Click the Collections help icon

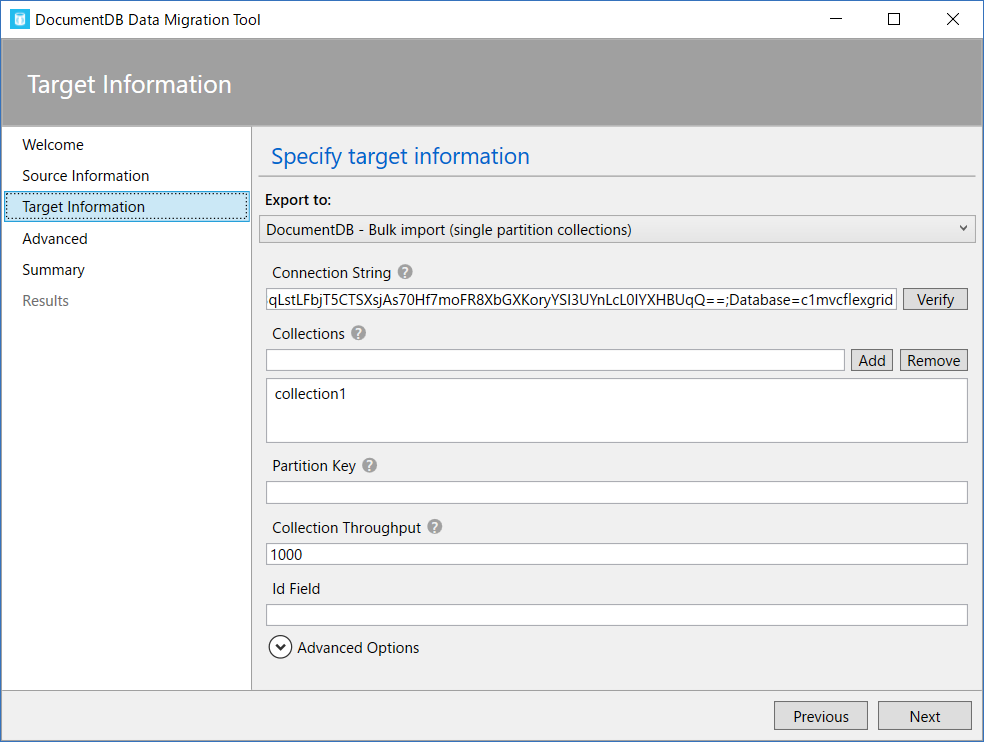coord(358,333)
